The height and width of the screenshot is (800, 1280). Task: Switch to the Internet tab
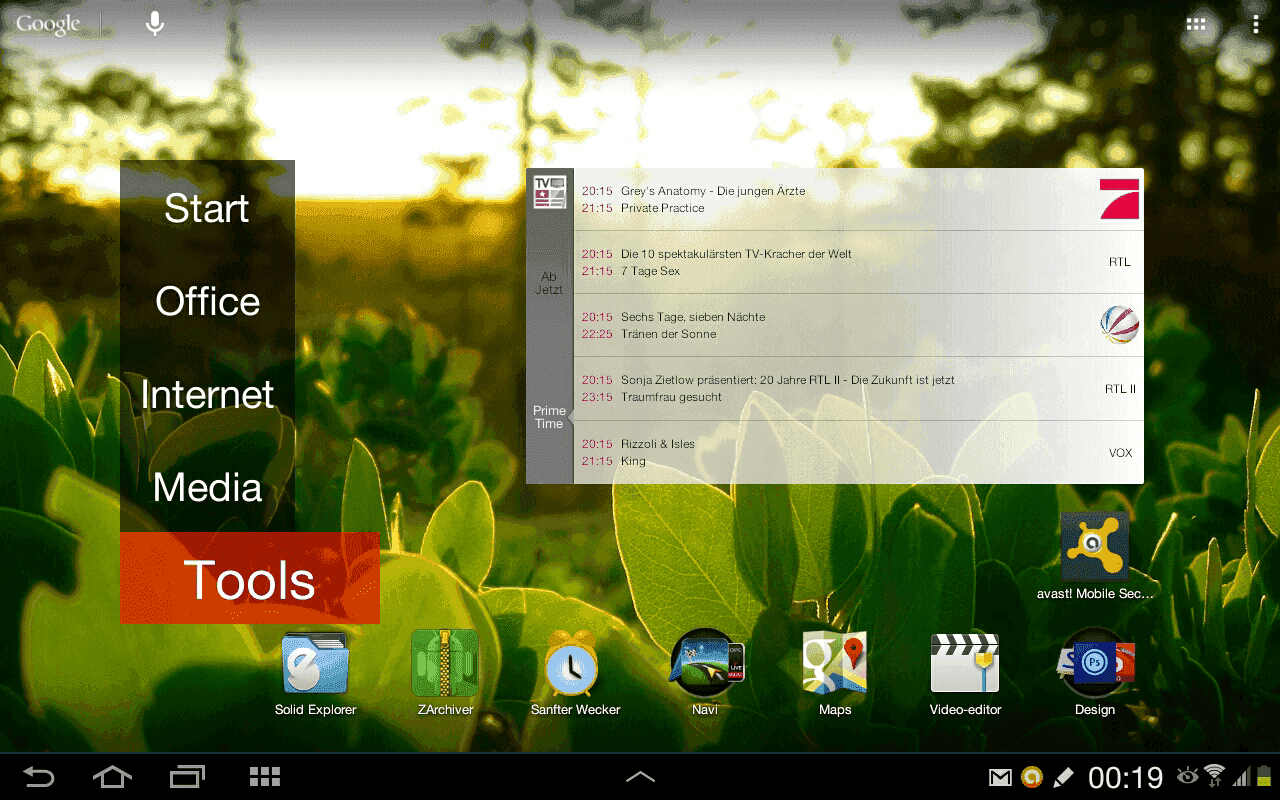tap(207, 394)
